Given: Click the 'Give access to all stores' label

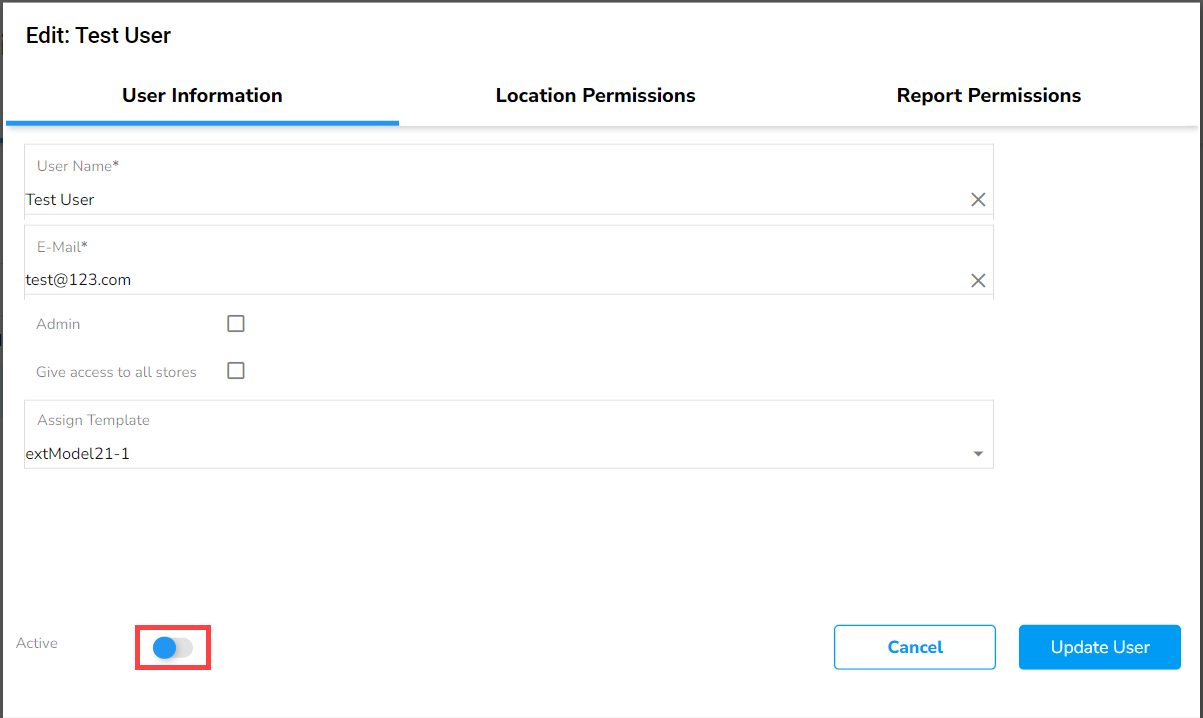Looking at the screenshot, I should 116,372.
